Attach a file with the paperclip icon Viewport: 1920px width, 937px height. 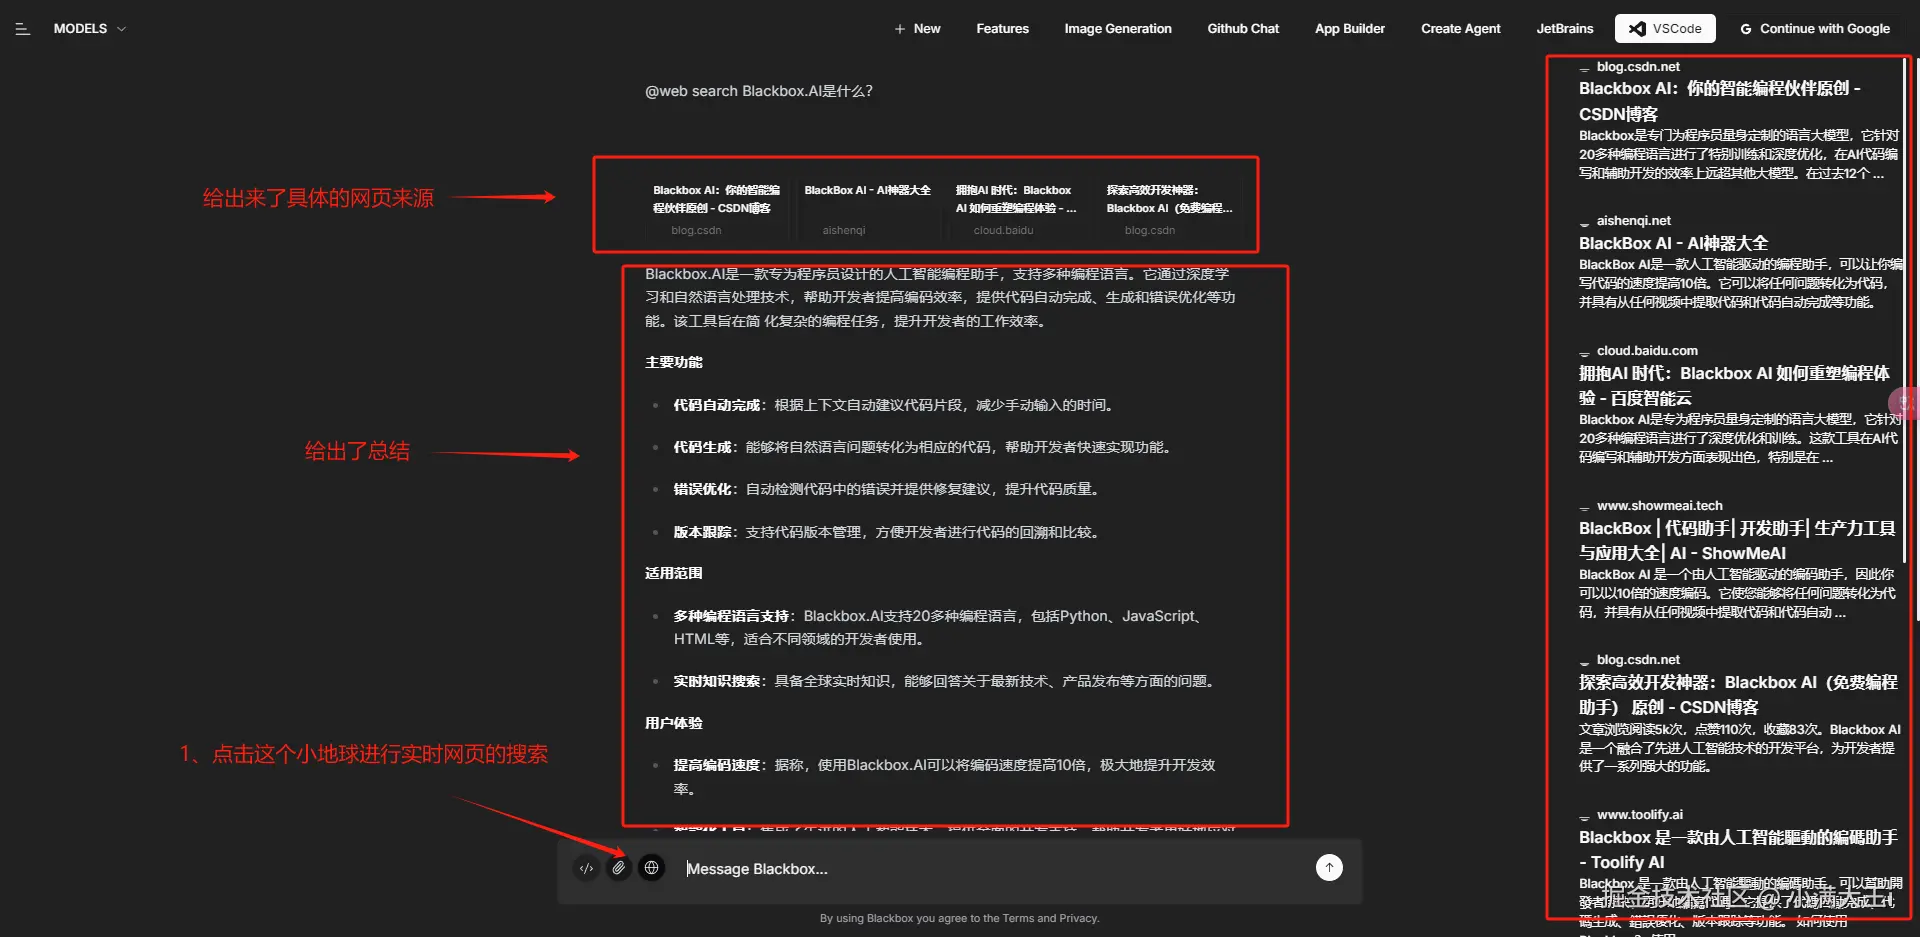point(619,868)
